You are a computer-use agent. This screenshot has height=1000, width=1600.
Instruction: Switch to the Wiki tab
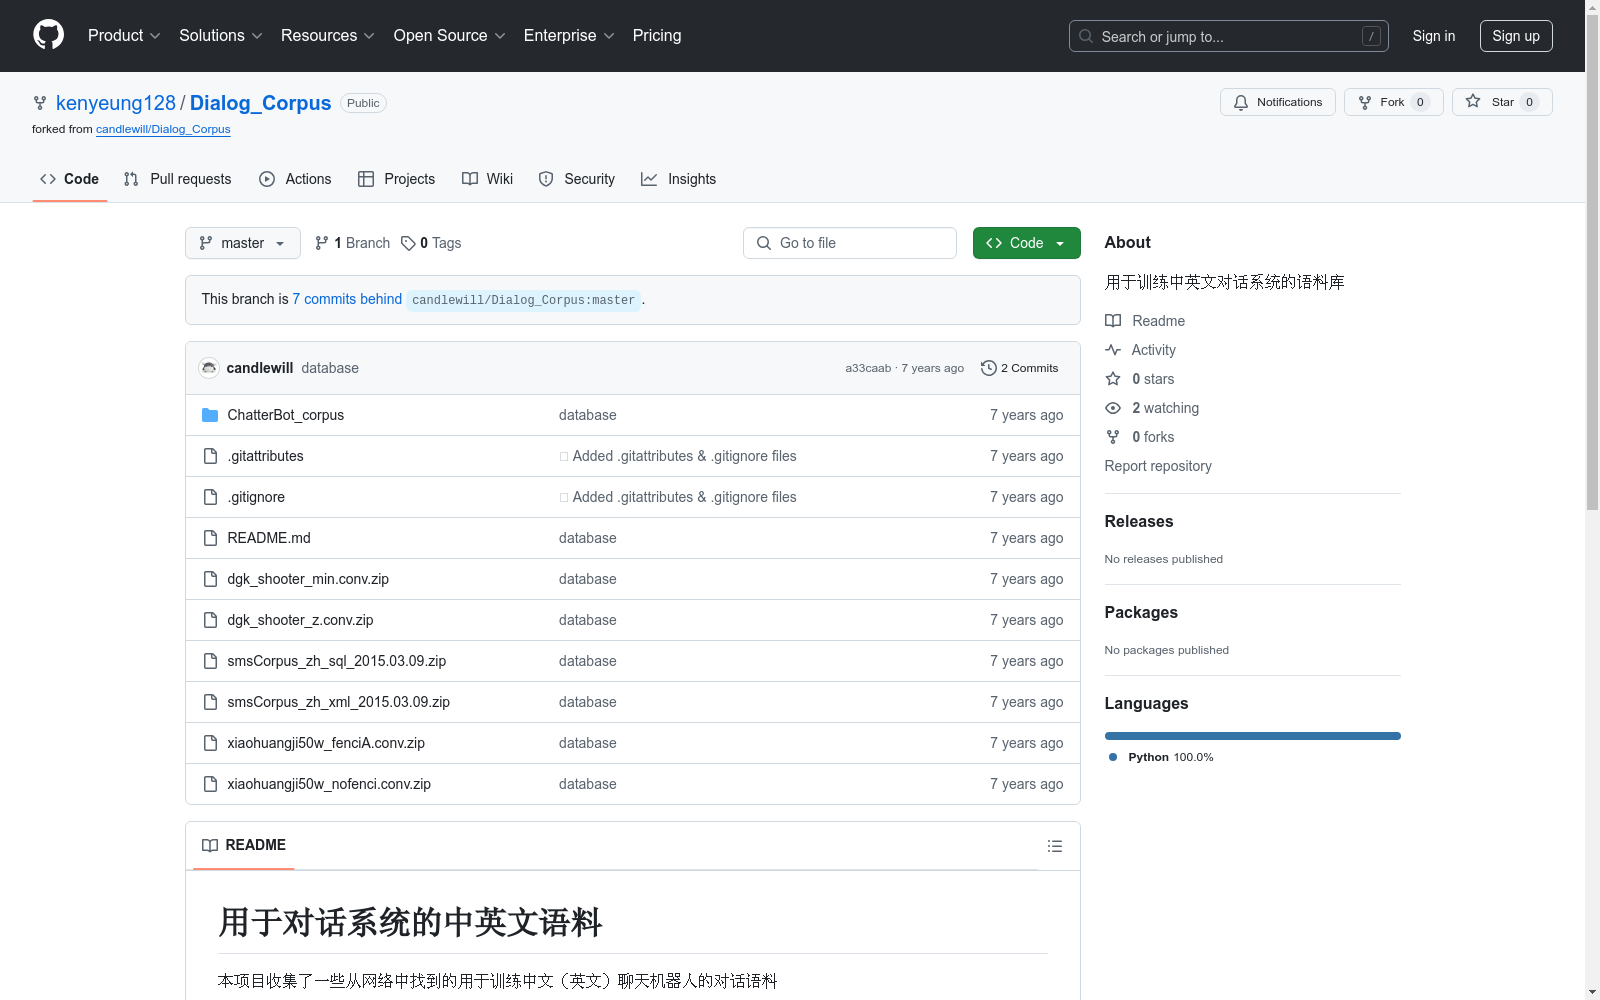coord(488,179)
